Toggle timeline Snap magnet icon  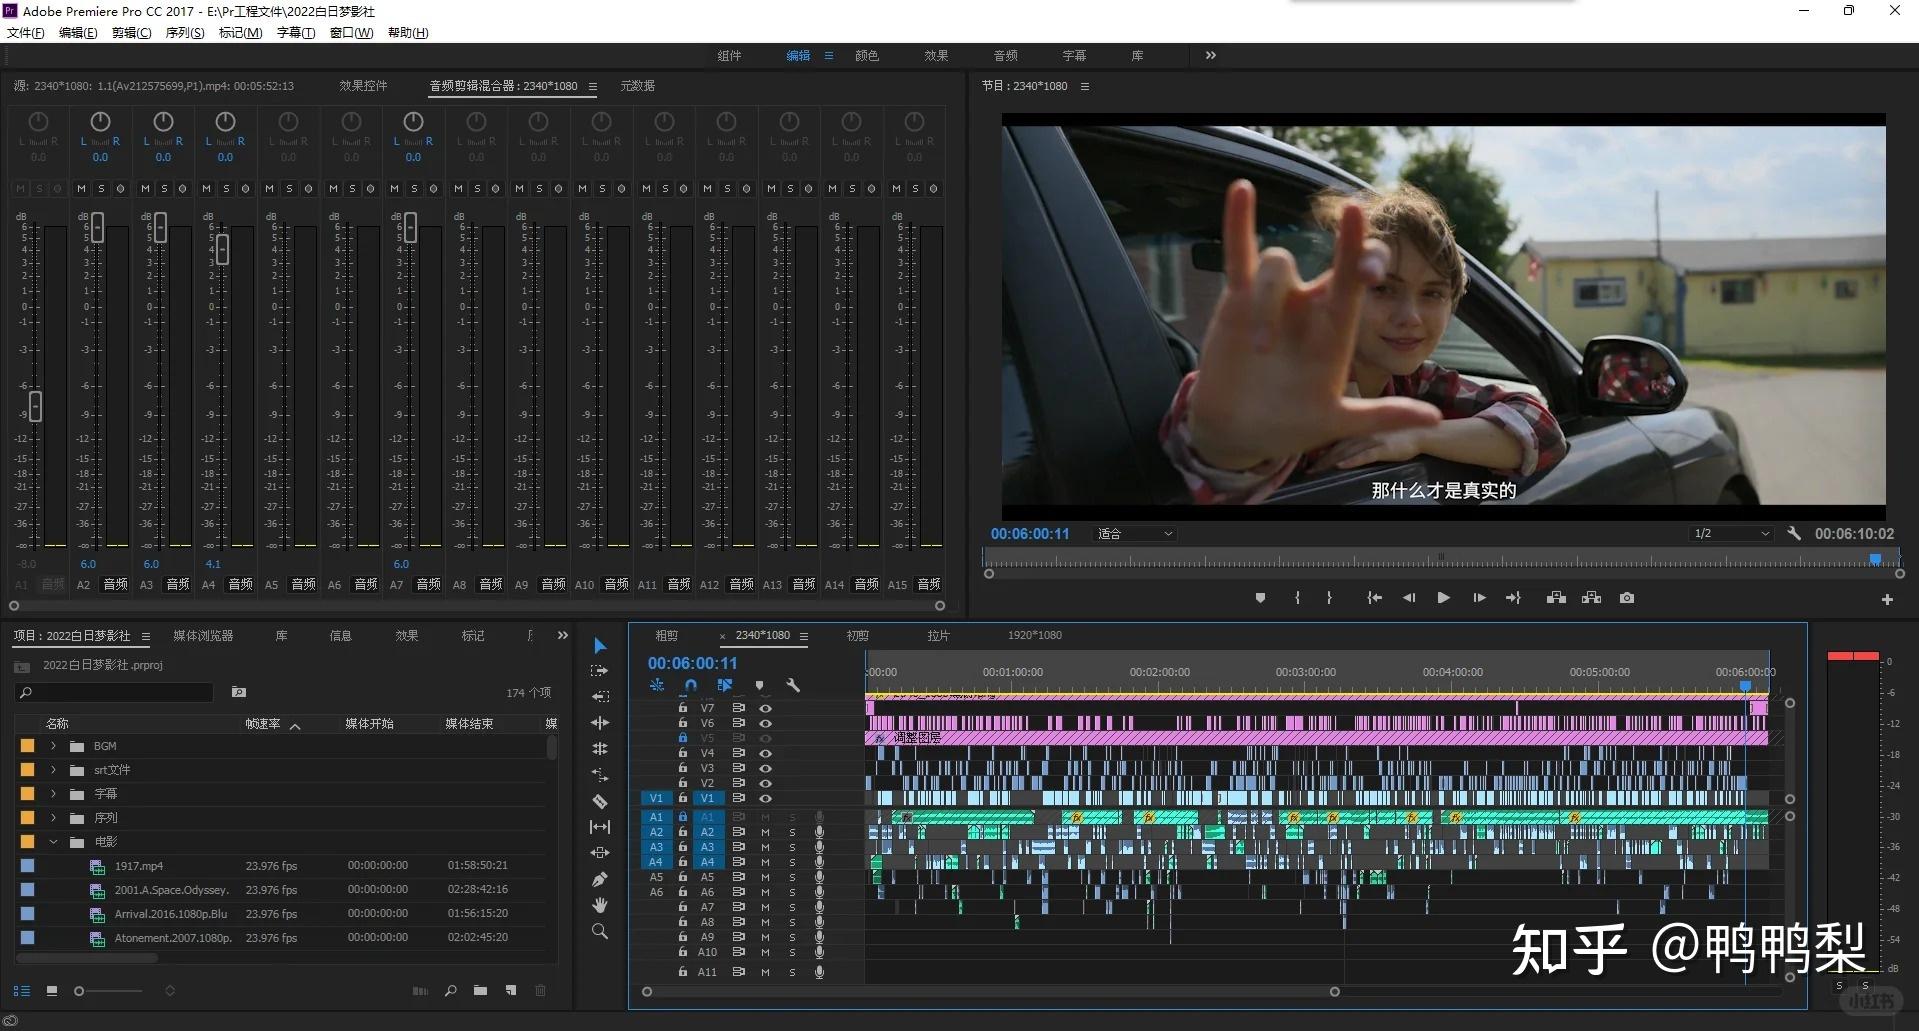click(x=690, y=685)
